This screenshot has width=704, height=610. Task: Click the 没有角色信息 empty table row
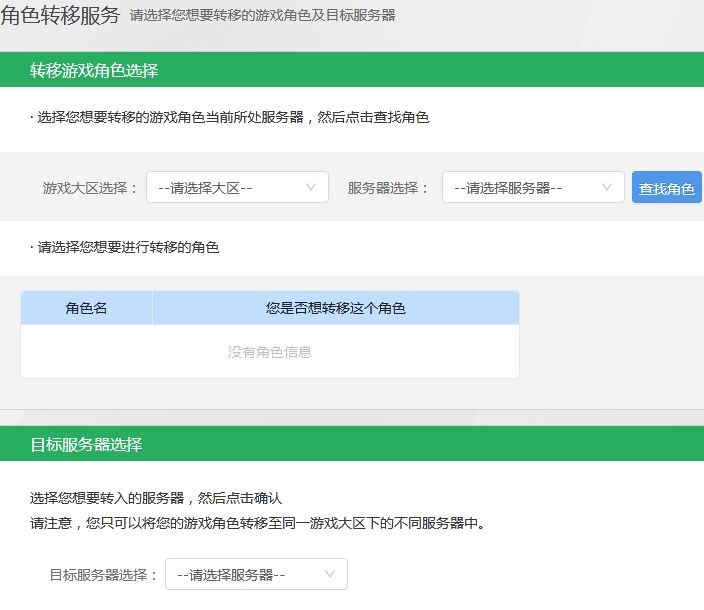270,351
